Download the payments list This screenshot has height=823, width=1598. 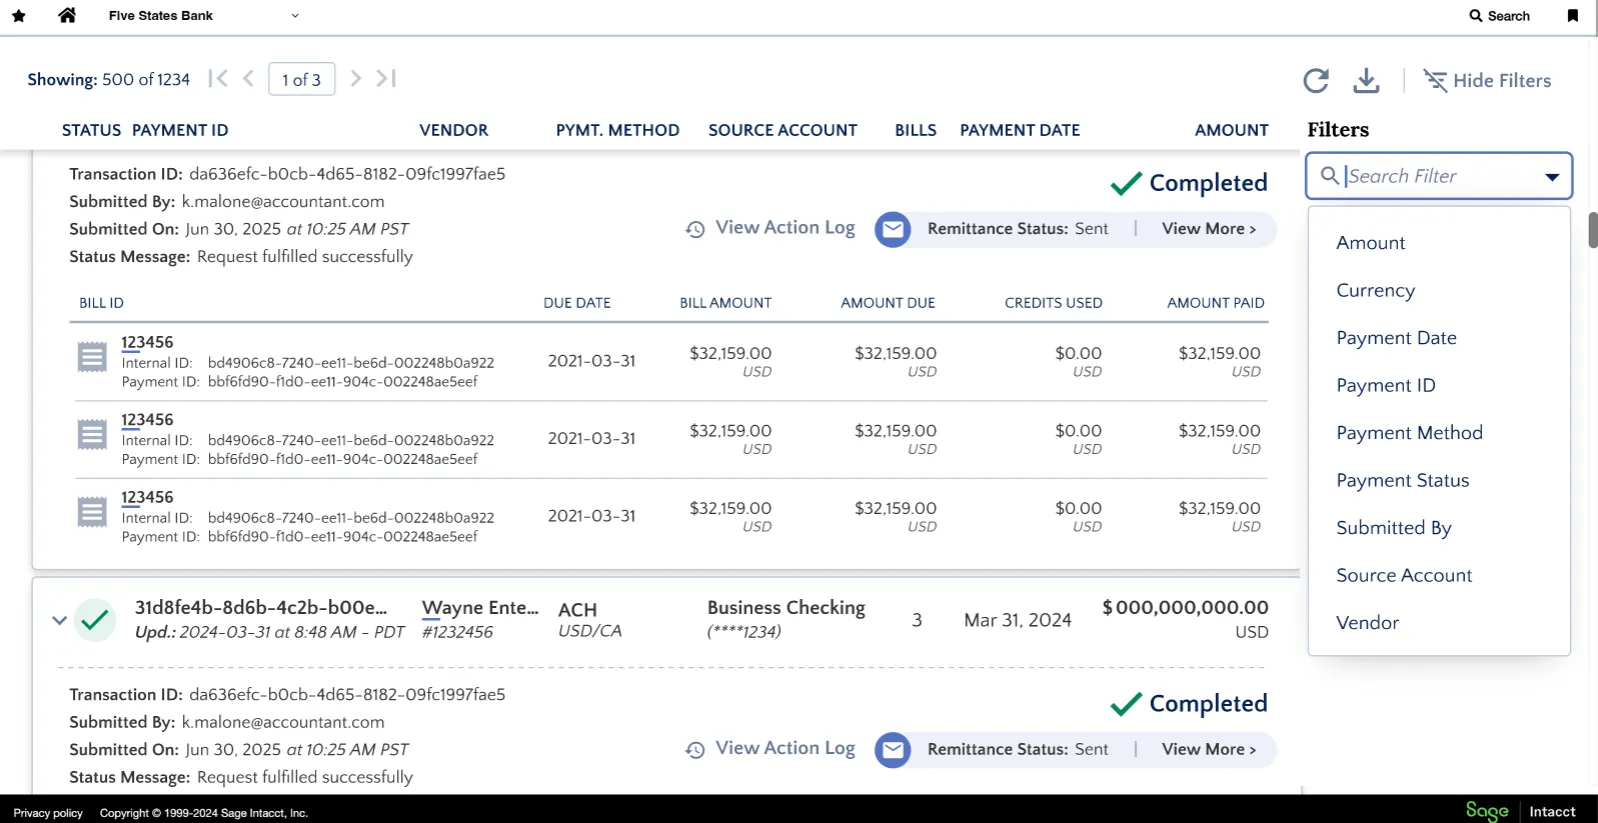pos(1366,80)
